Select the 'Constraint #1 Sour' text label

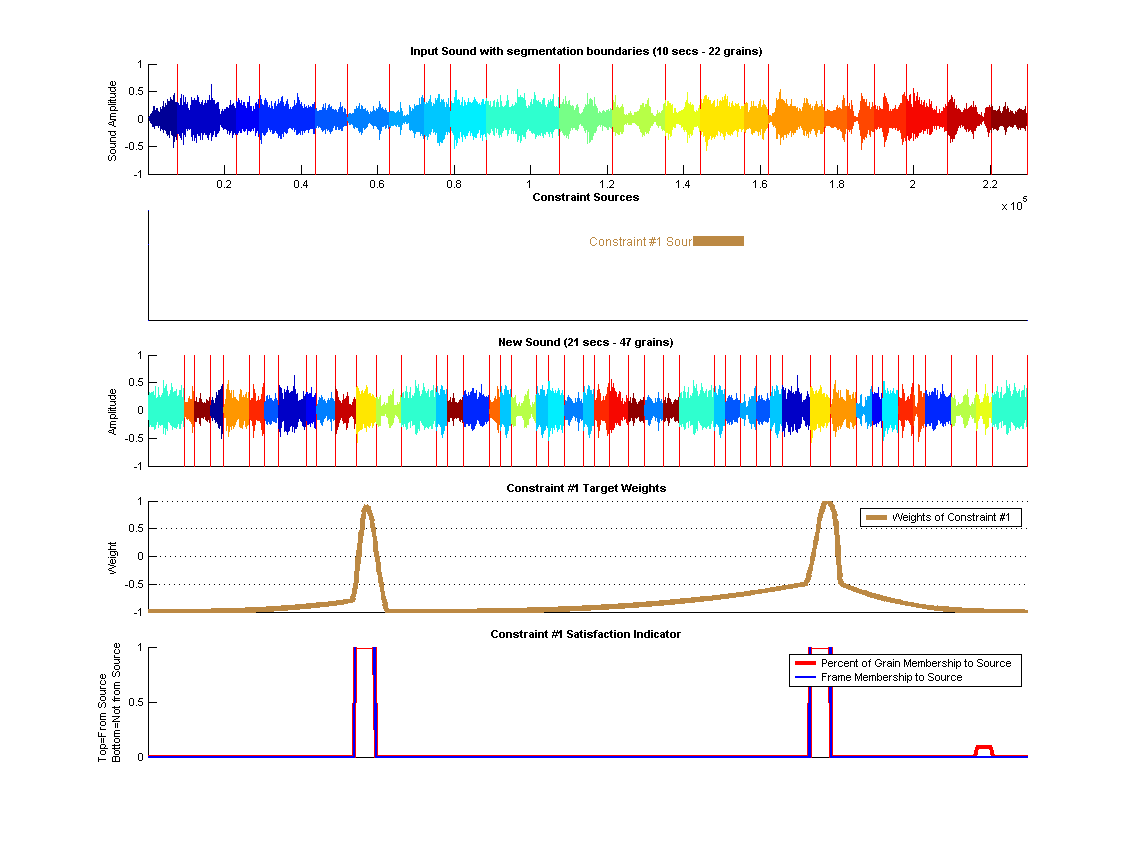click(x=640, y=242)
